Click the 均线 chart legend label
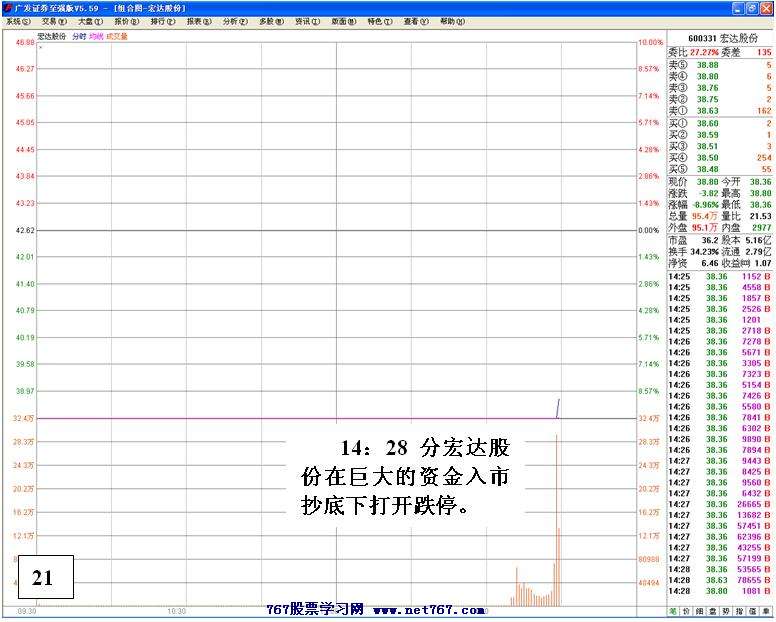The height and width of the screenshot is (622, 776). point(97,37)
